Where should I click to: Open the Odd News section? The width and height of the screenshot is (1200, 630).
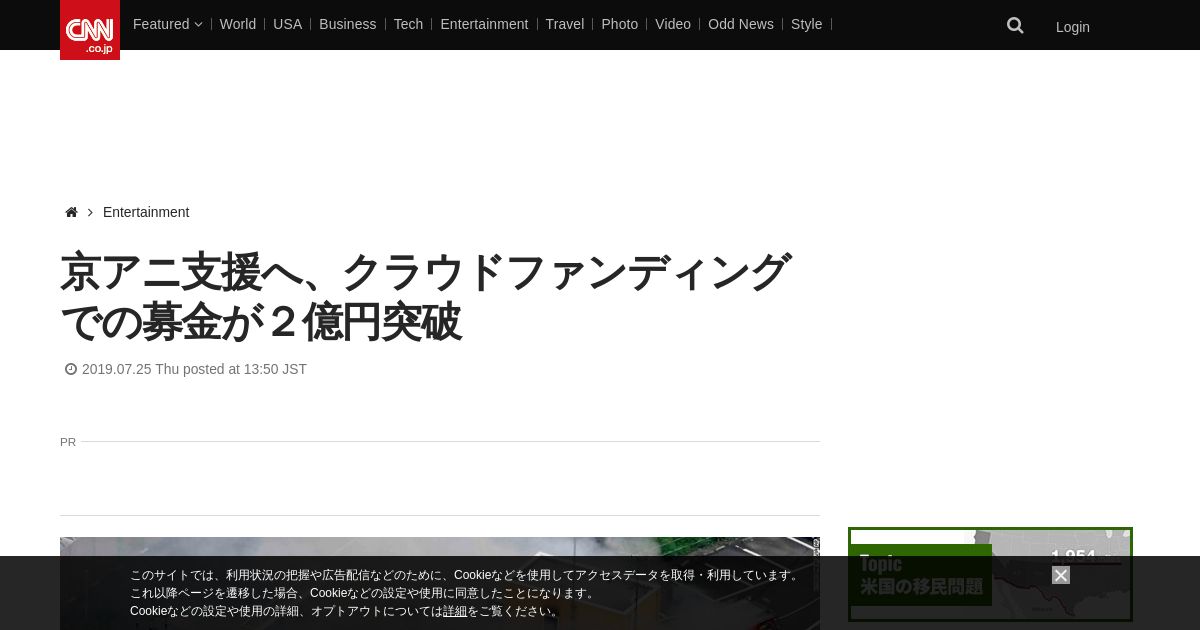pyautogui.click(x=741, y=24)
